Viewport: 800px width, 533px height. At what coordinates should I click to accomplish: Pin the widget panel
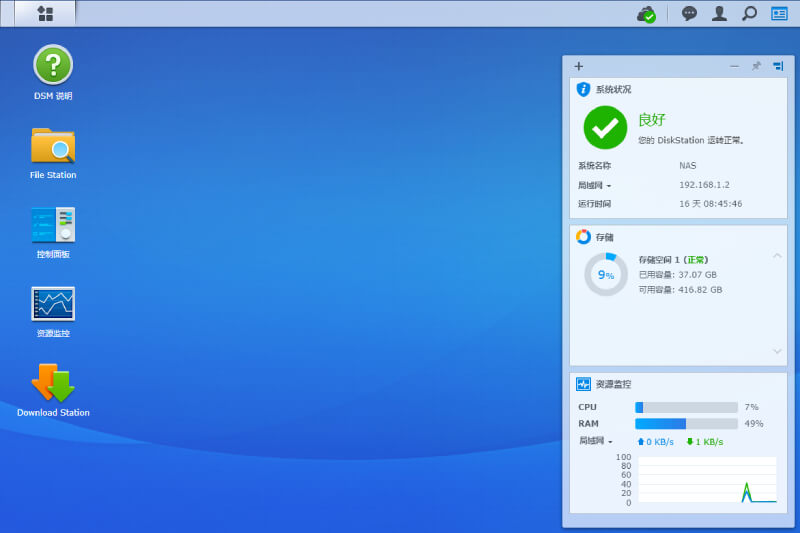(757, 66)
